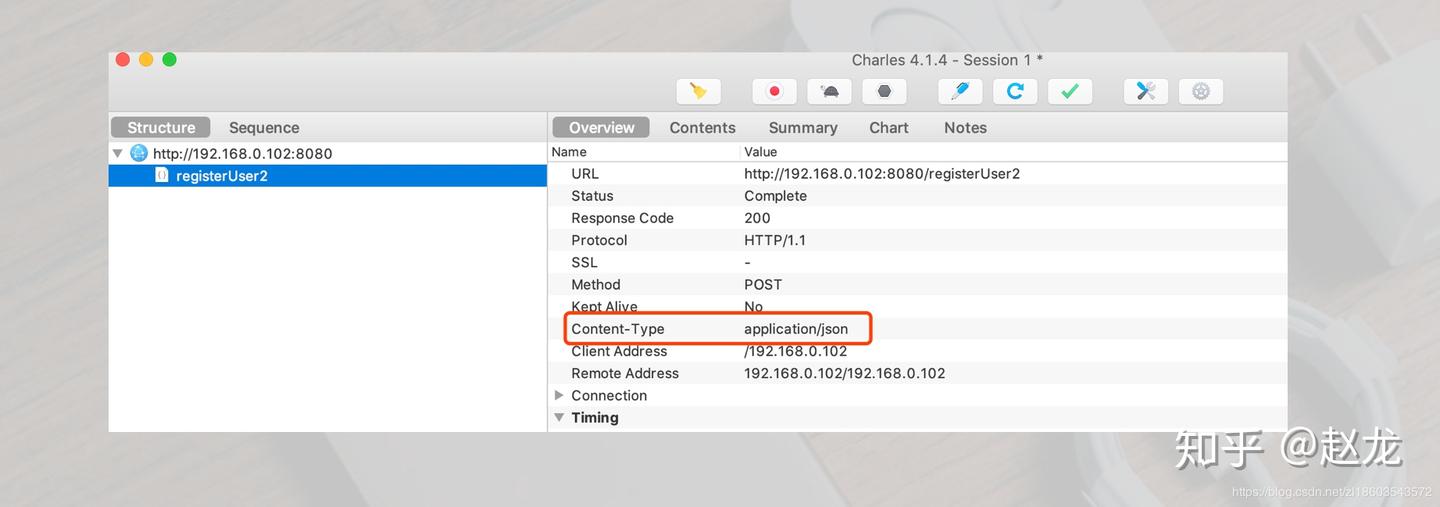Toggle the red record button
Viewport: 1440px width, 507px height.
pyautogui.click(x=774, y=91)
